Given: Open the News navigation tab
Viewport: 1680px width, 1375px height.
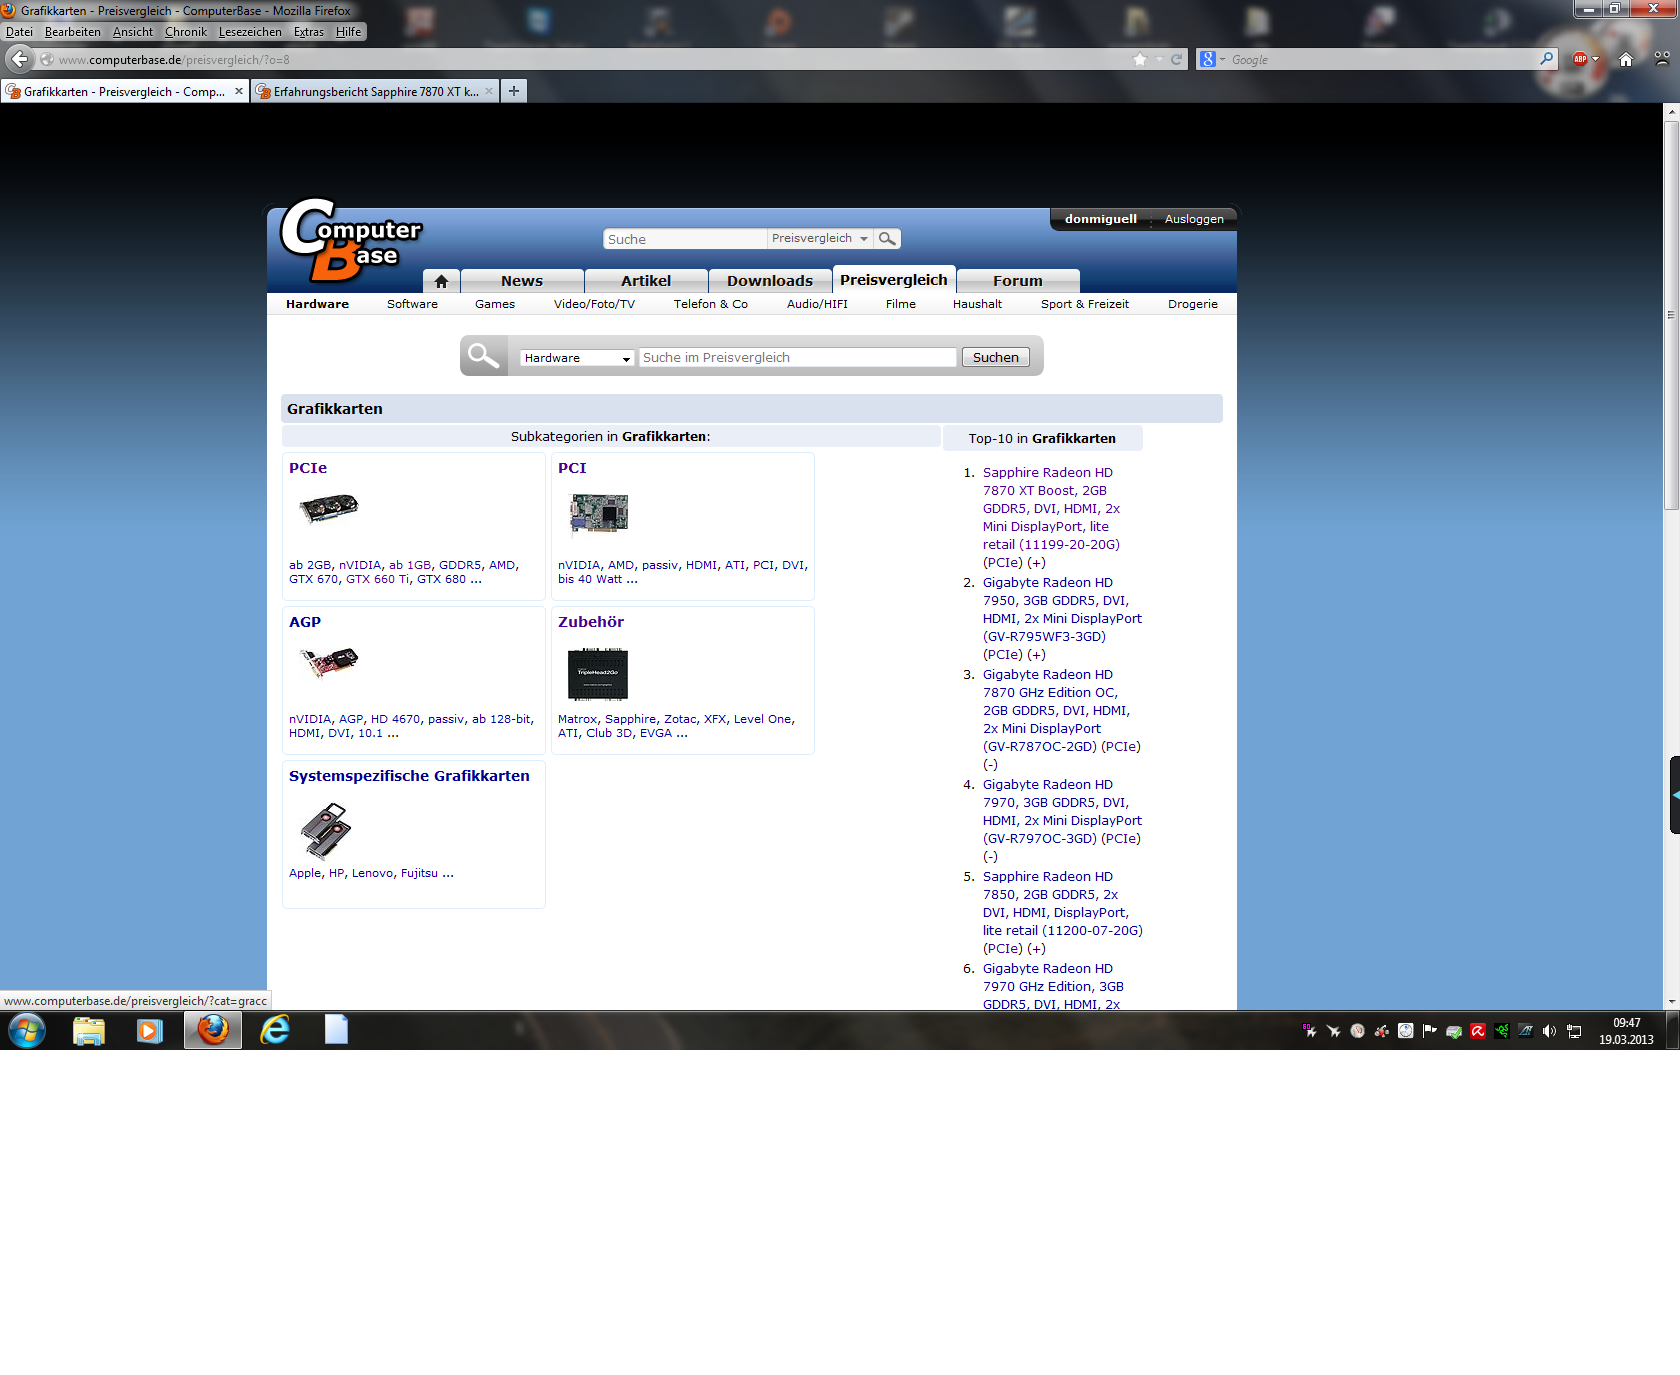Looking at the screenshot, I should pyautogui.click(x=522, y=281).
